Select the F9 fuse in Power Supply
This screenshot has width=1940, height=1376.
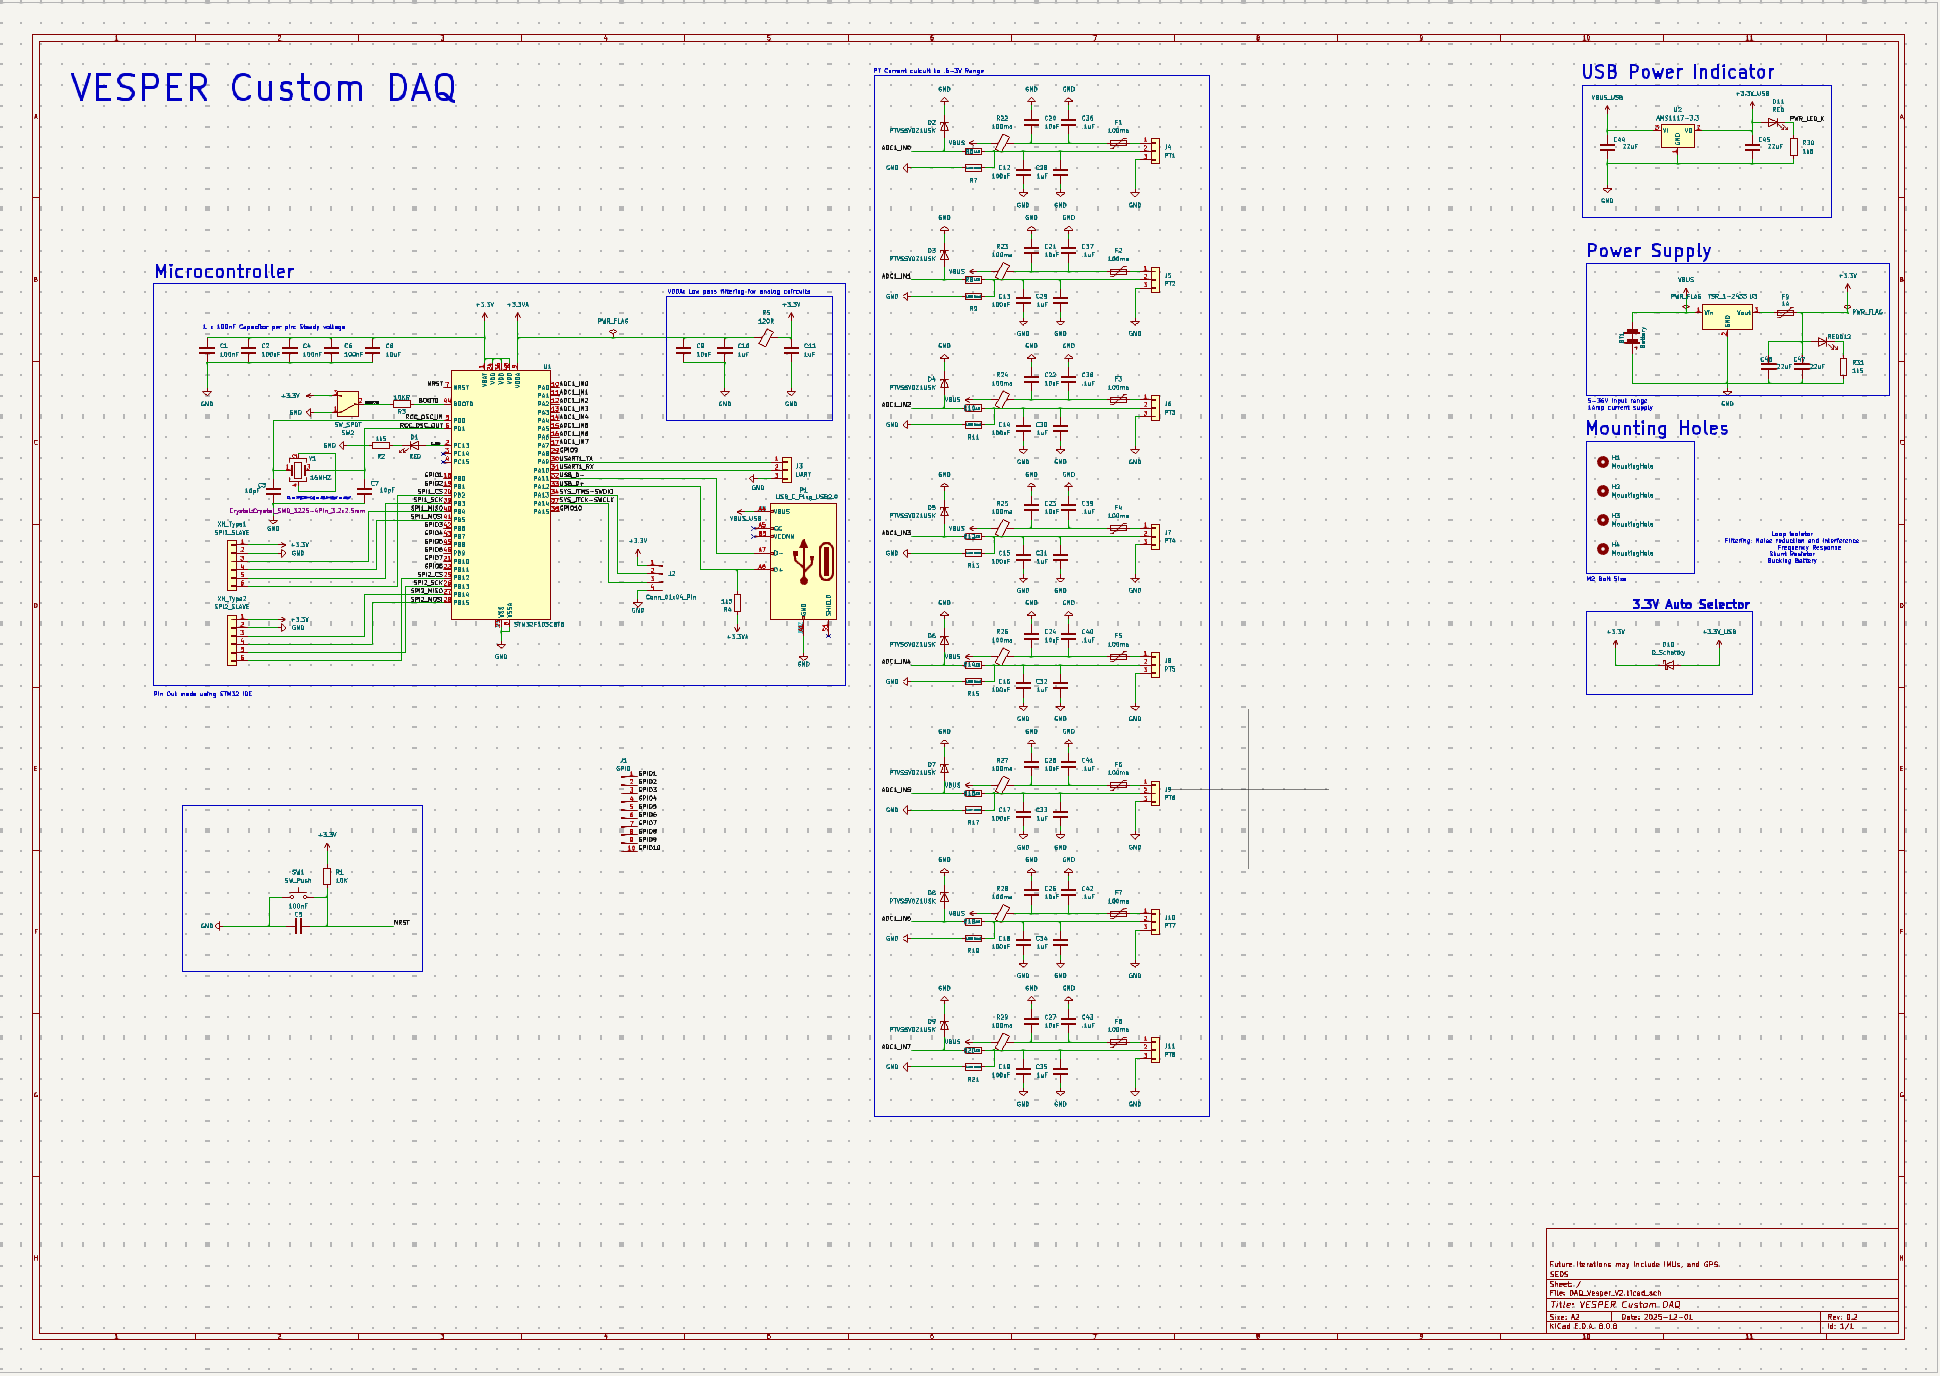pos(1785,313)
